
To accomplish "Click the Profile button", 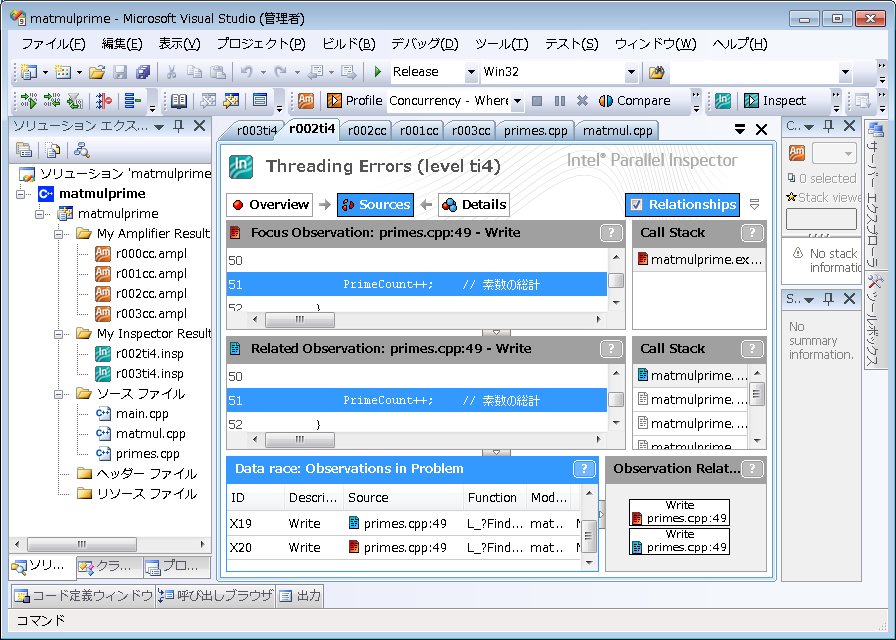I will pyautogui.click(x=354, y=101).
